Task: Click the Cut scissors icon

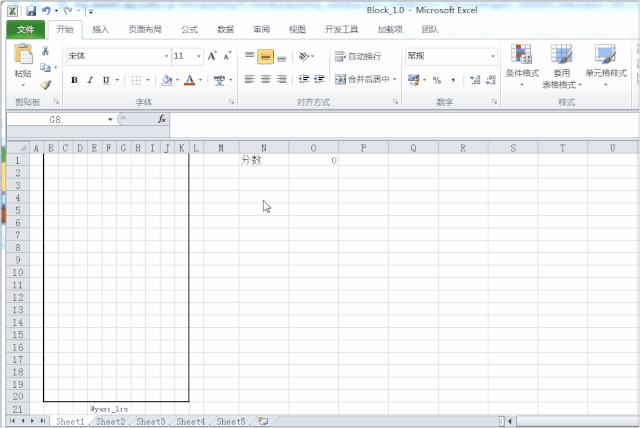Action: point(46,51)
